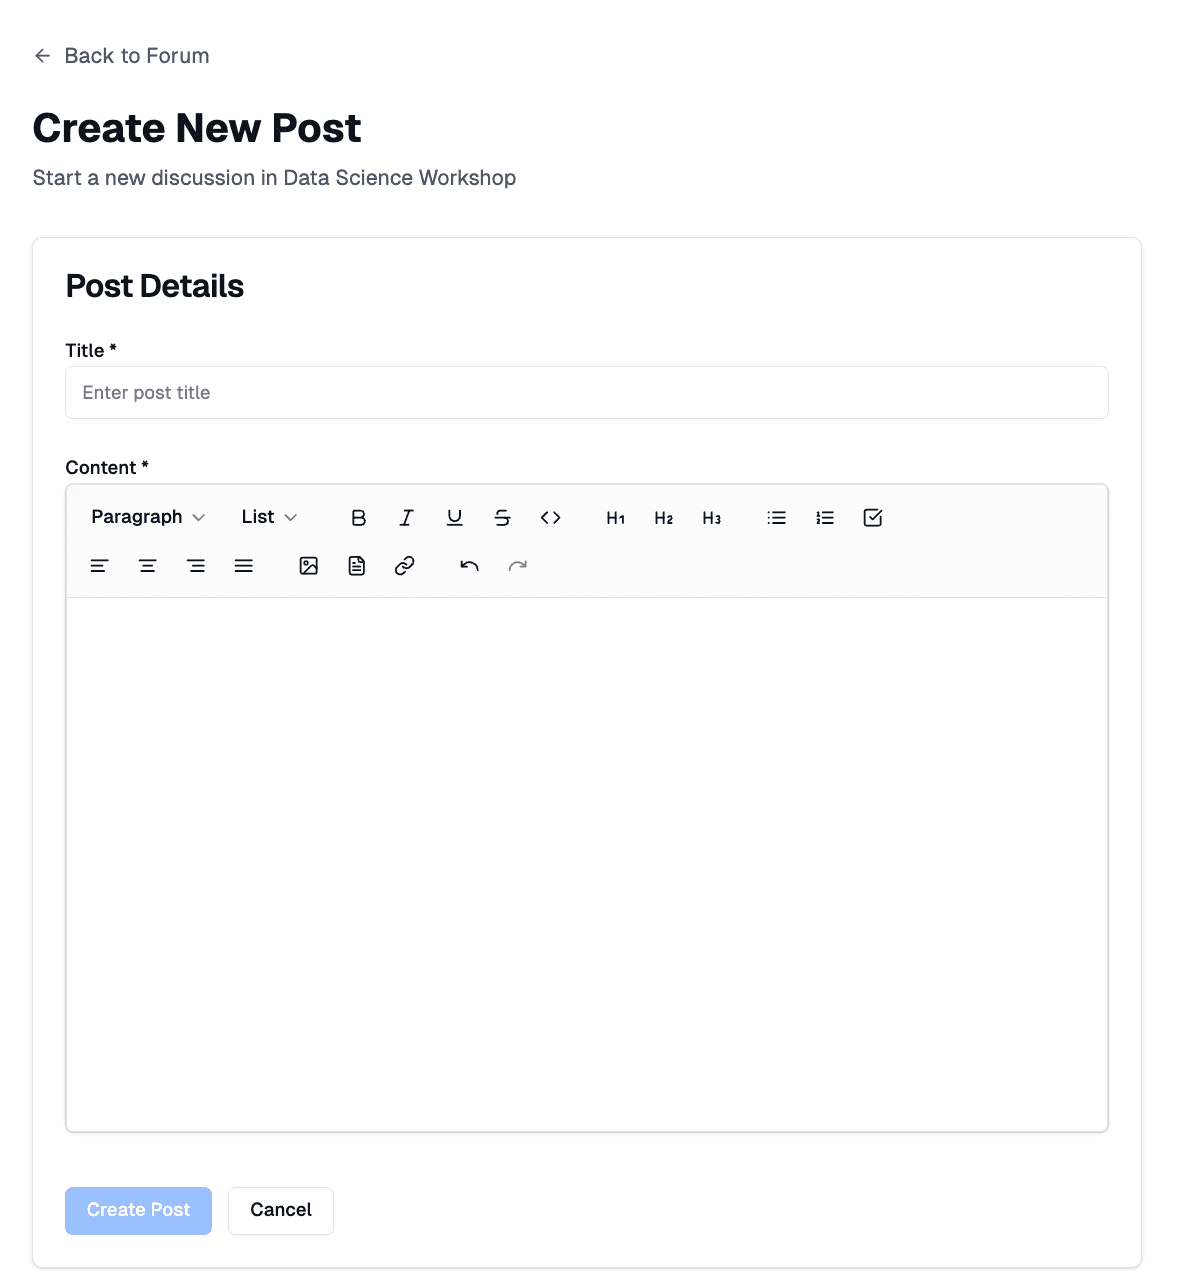Expand the List options dropdown
The height and width of the screenshot is (1274, 1192).
(267, 517)
